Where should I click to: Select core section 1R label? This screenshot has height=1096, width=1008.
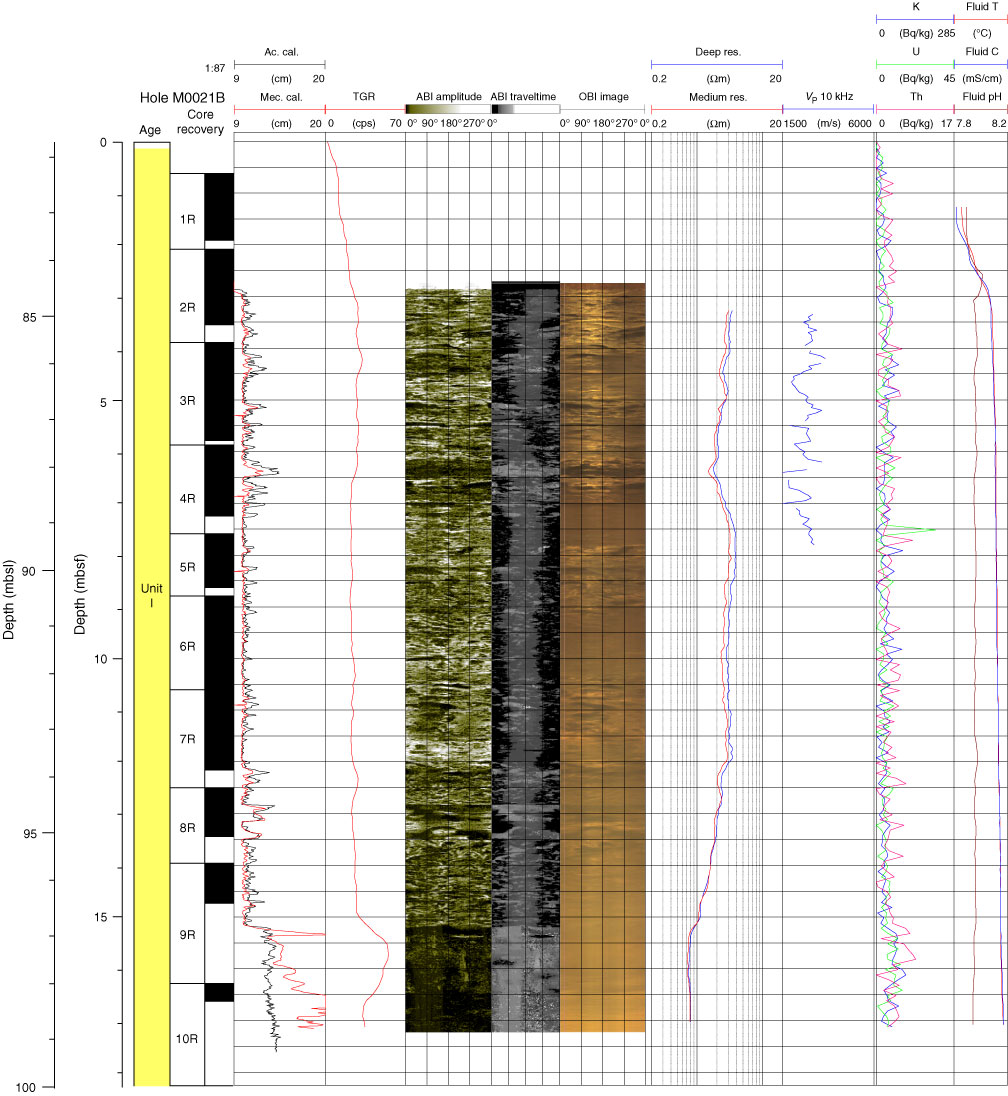[187, 219]
